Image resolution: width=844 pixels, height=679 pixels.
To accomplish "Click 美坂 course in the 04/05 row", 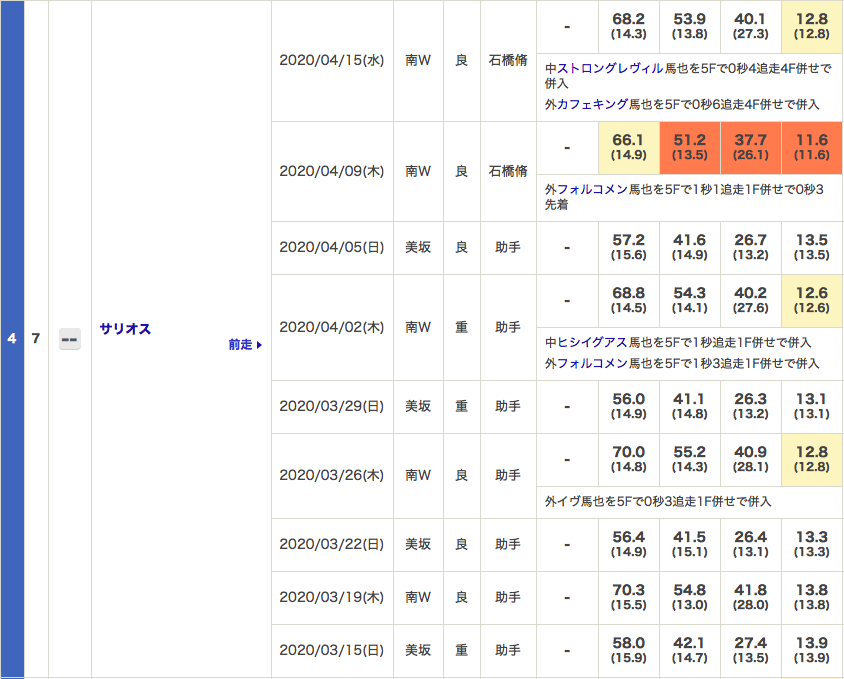I will 418,248.
